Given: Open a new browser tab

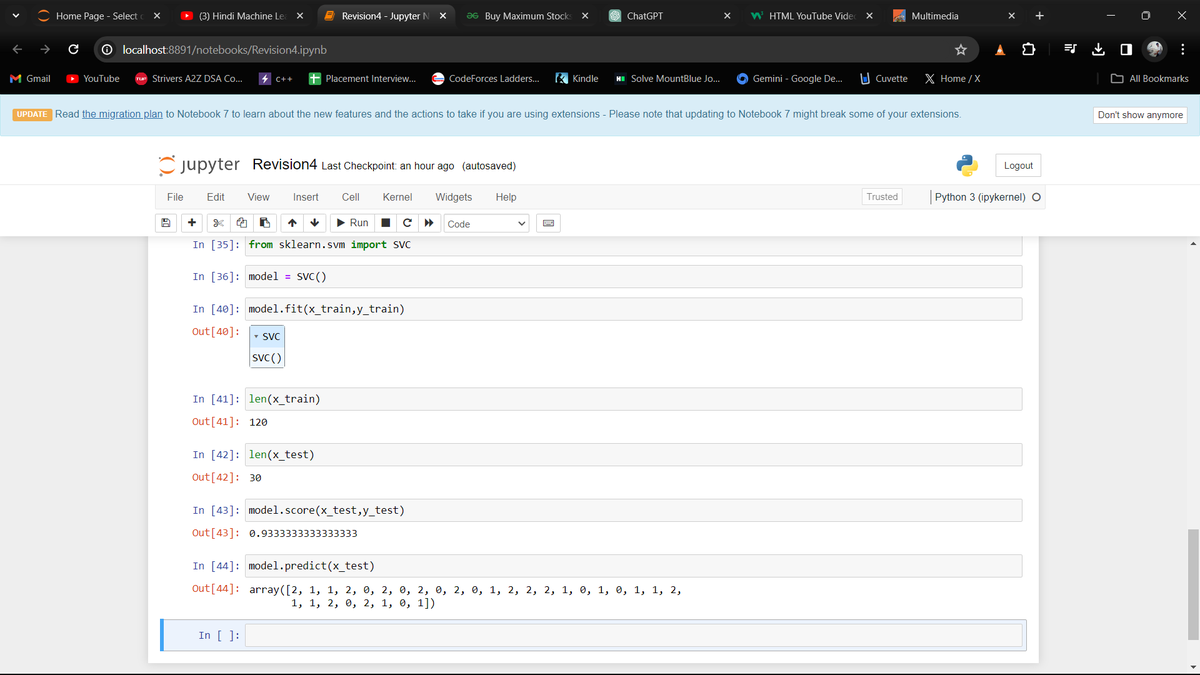Looking at the screenshot, I should tap(1040, 16).
